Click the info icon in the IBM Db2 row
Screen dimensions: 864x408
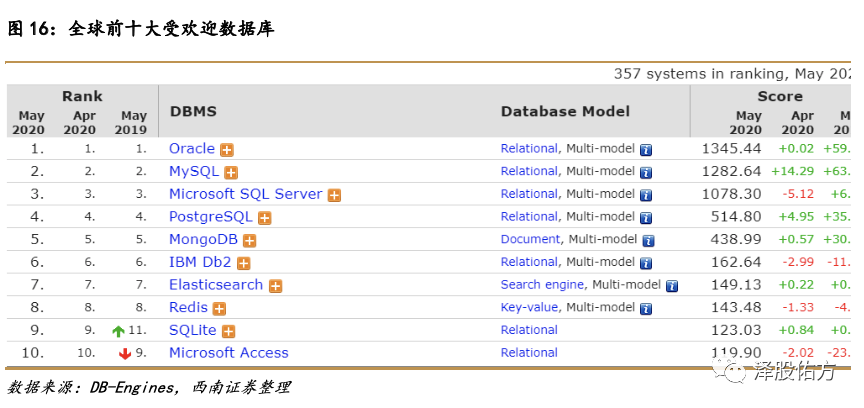click(x=646, y=263)
